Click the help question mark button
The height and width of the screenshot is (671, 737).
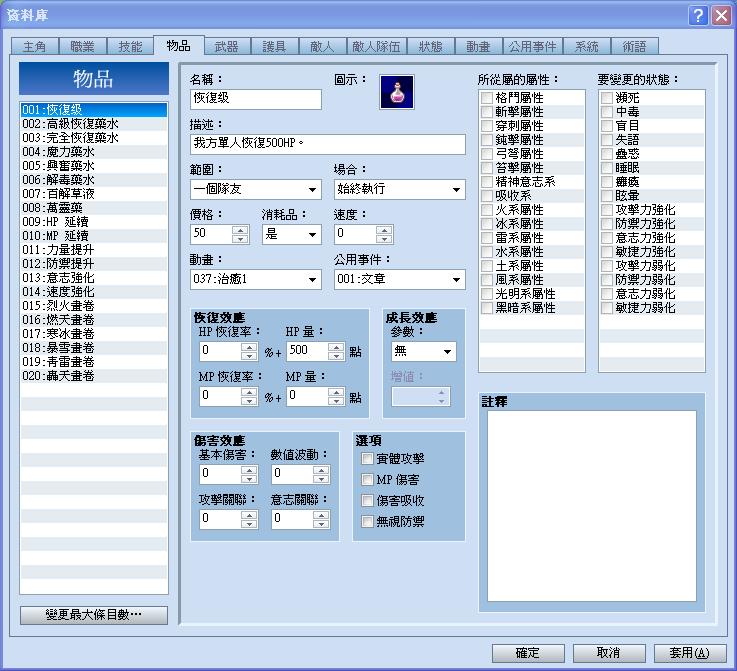(x=698, y=16)
